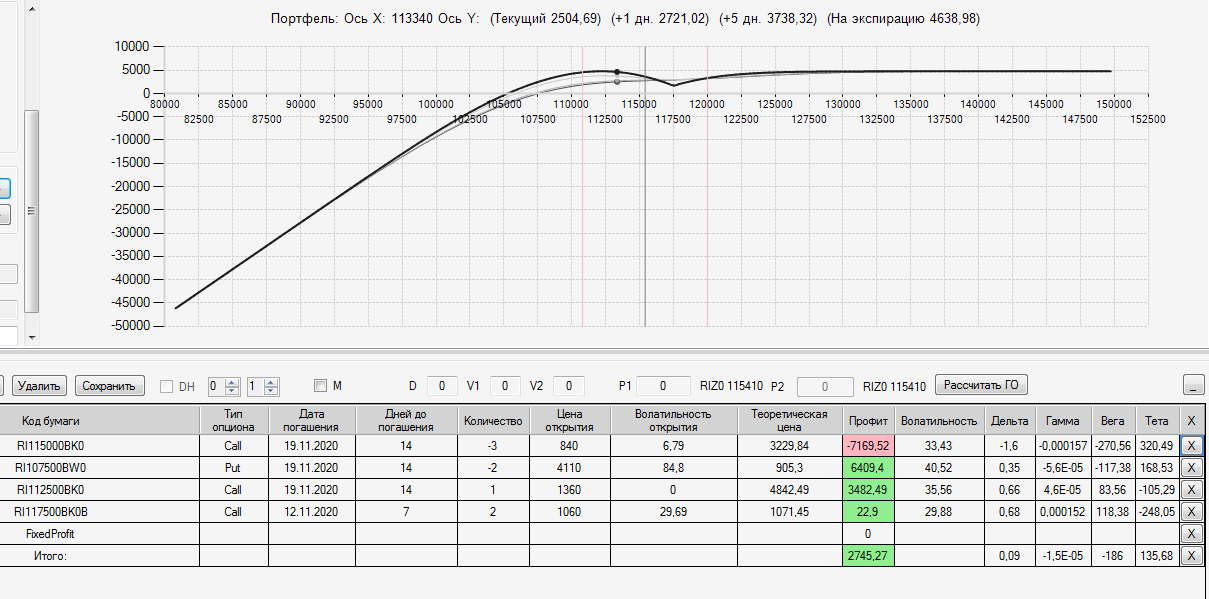Click the V1 input field
Screen dimensions: 1209x599
(505, 386)
